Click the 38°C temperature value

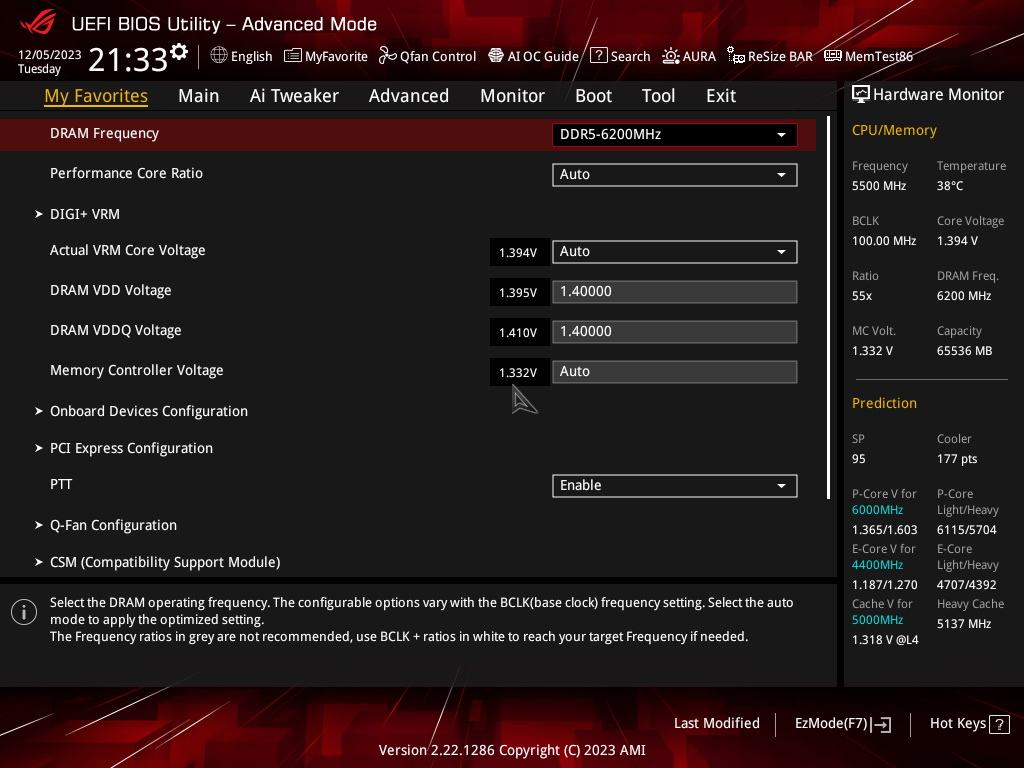[950, 185]
